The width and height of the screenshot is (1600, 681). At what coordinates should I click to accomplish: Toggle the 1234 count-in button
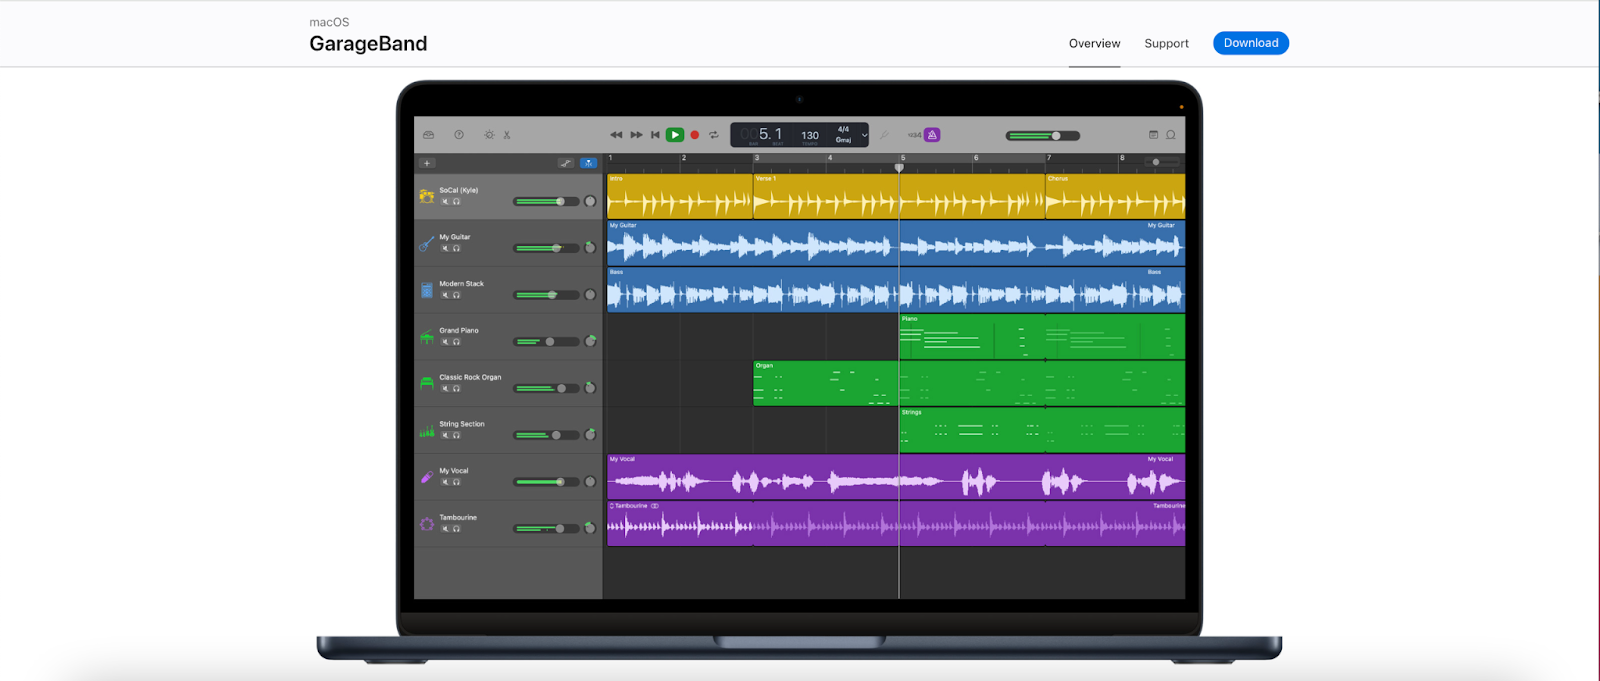[x=914, y=135]
